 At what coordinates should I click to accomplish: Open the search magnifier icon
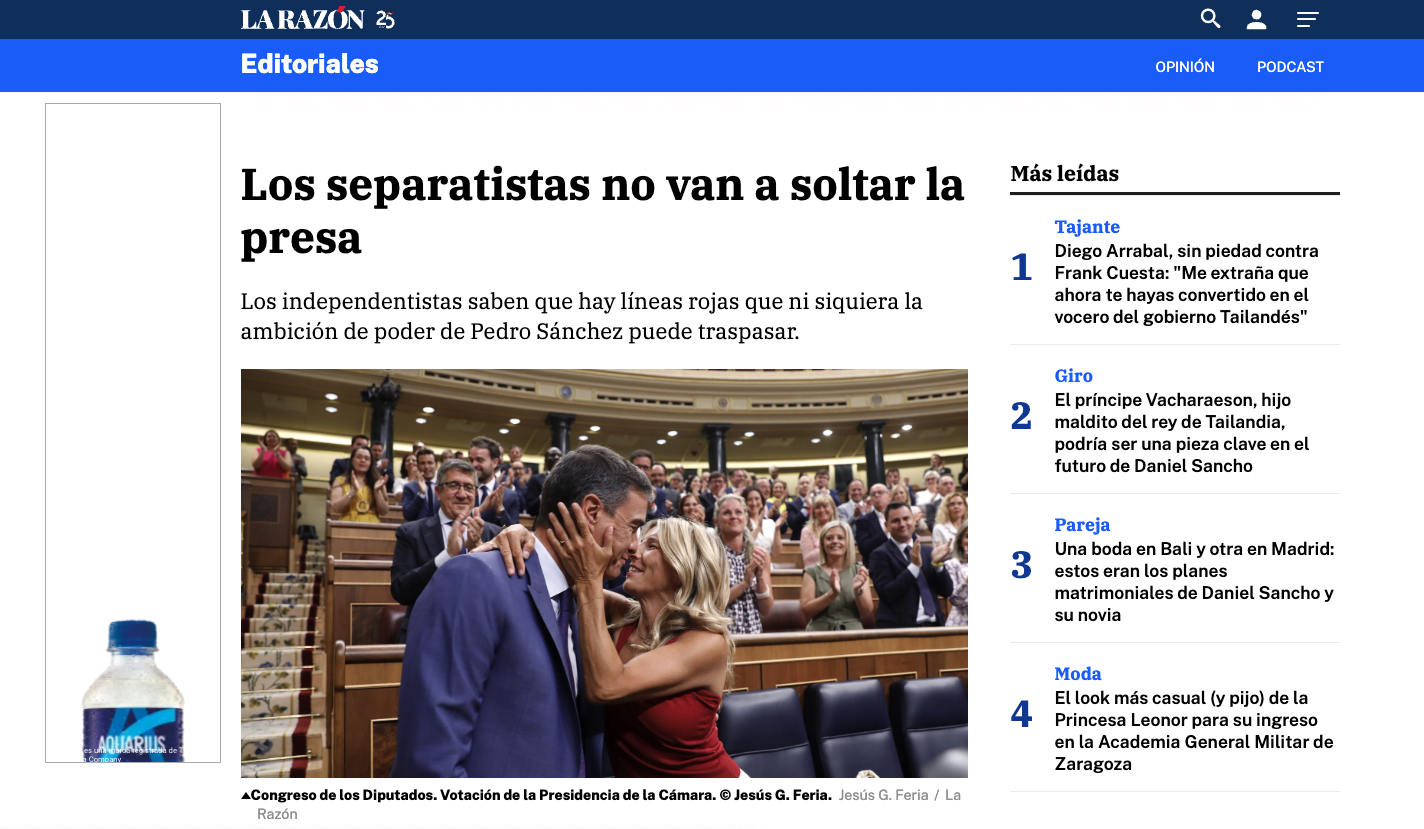[1210, 19]
